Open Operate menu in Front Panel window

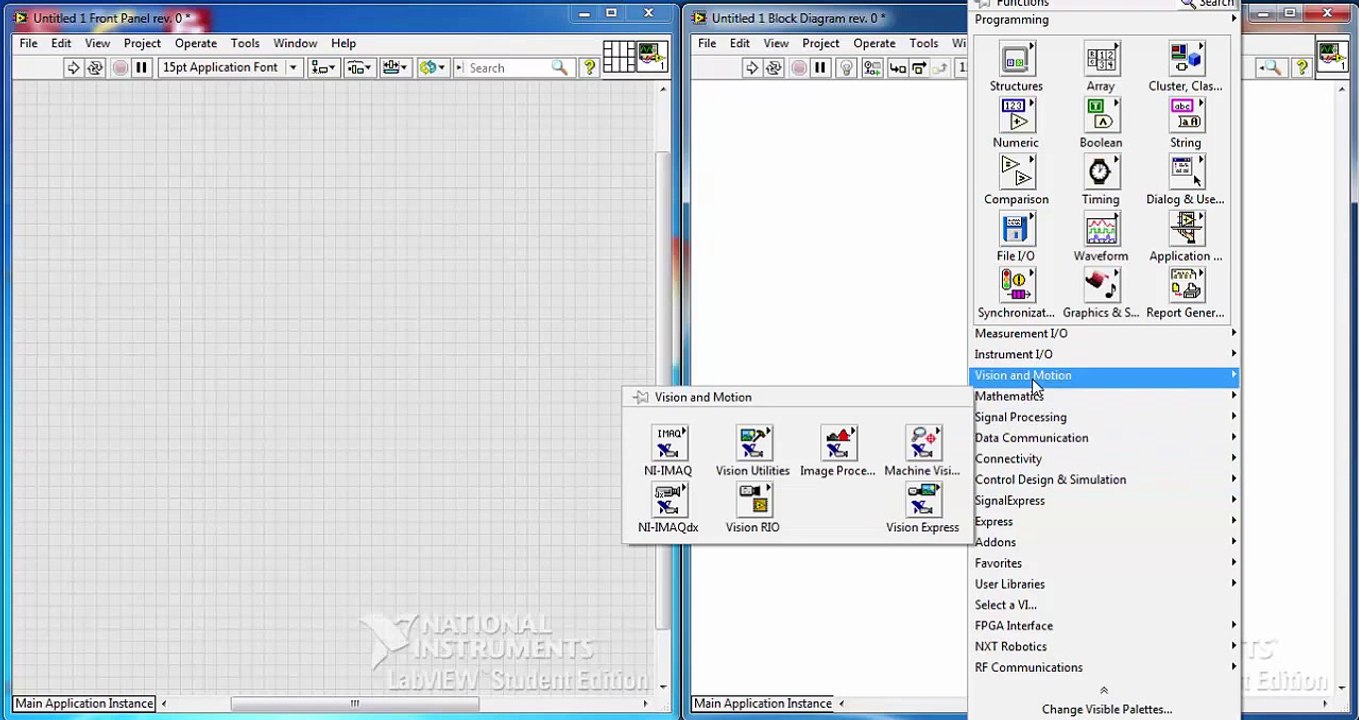[196, 43]
